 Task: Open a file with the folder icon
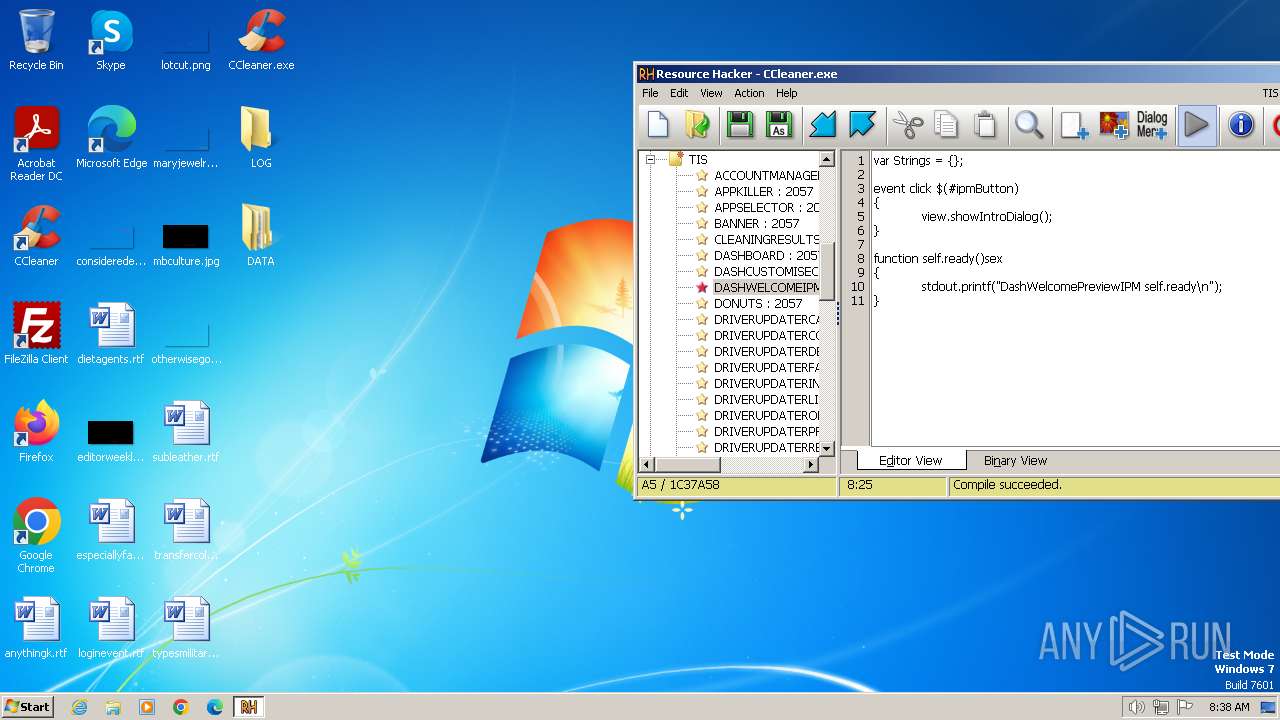pos(697,125)
